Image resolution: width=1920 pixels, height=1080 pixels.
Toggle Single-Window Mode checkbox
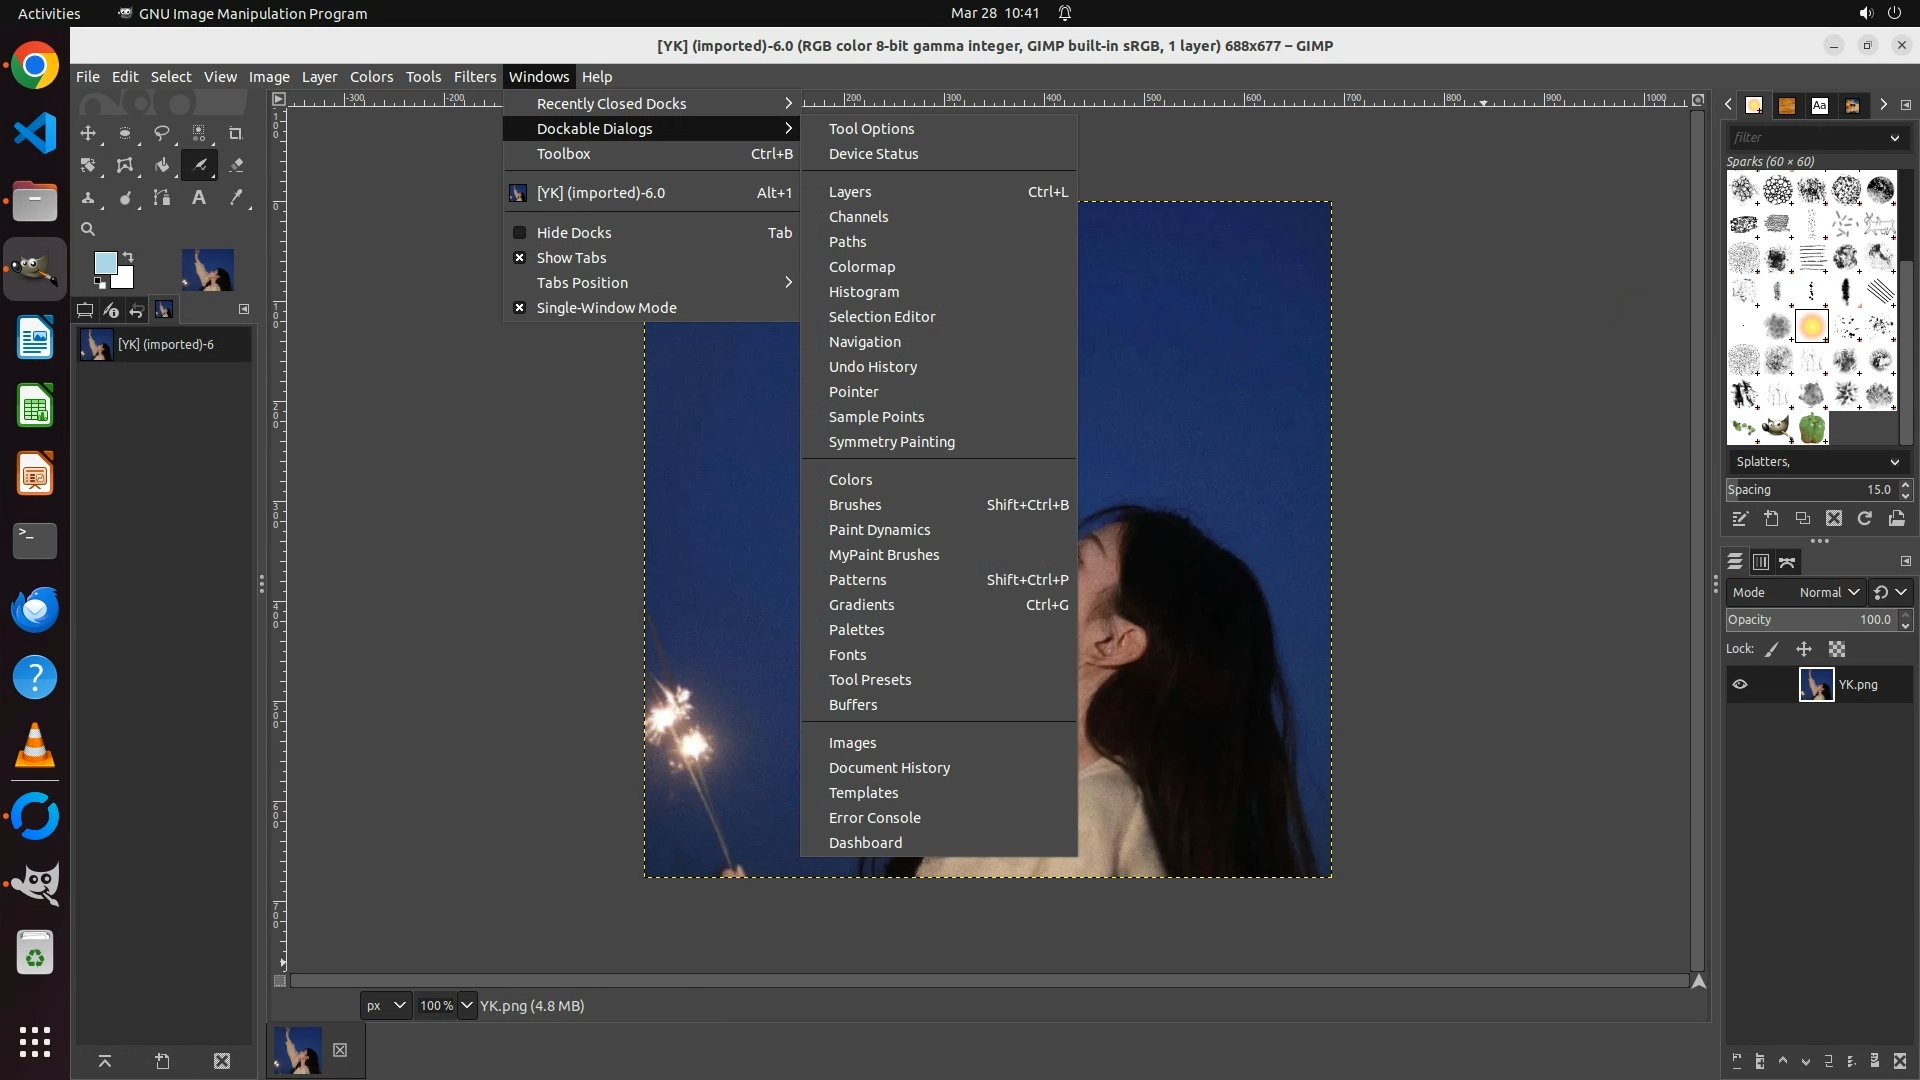(x=606, y=308)
